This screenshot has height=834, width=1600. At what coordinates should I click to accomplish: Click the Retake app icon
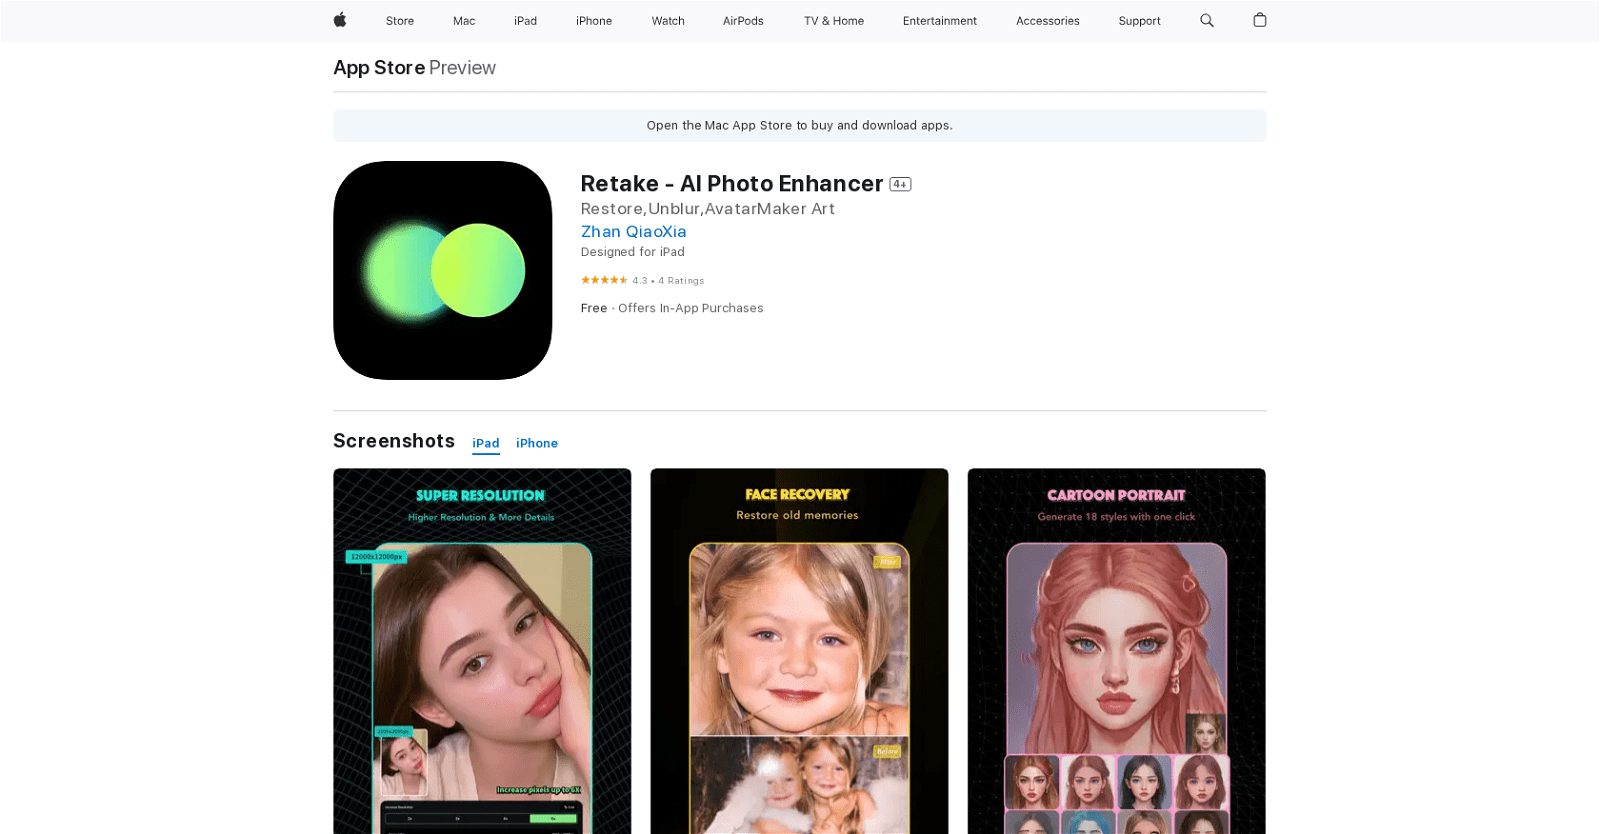[x=442, y=270]
